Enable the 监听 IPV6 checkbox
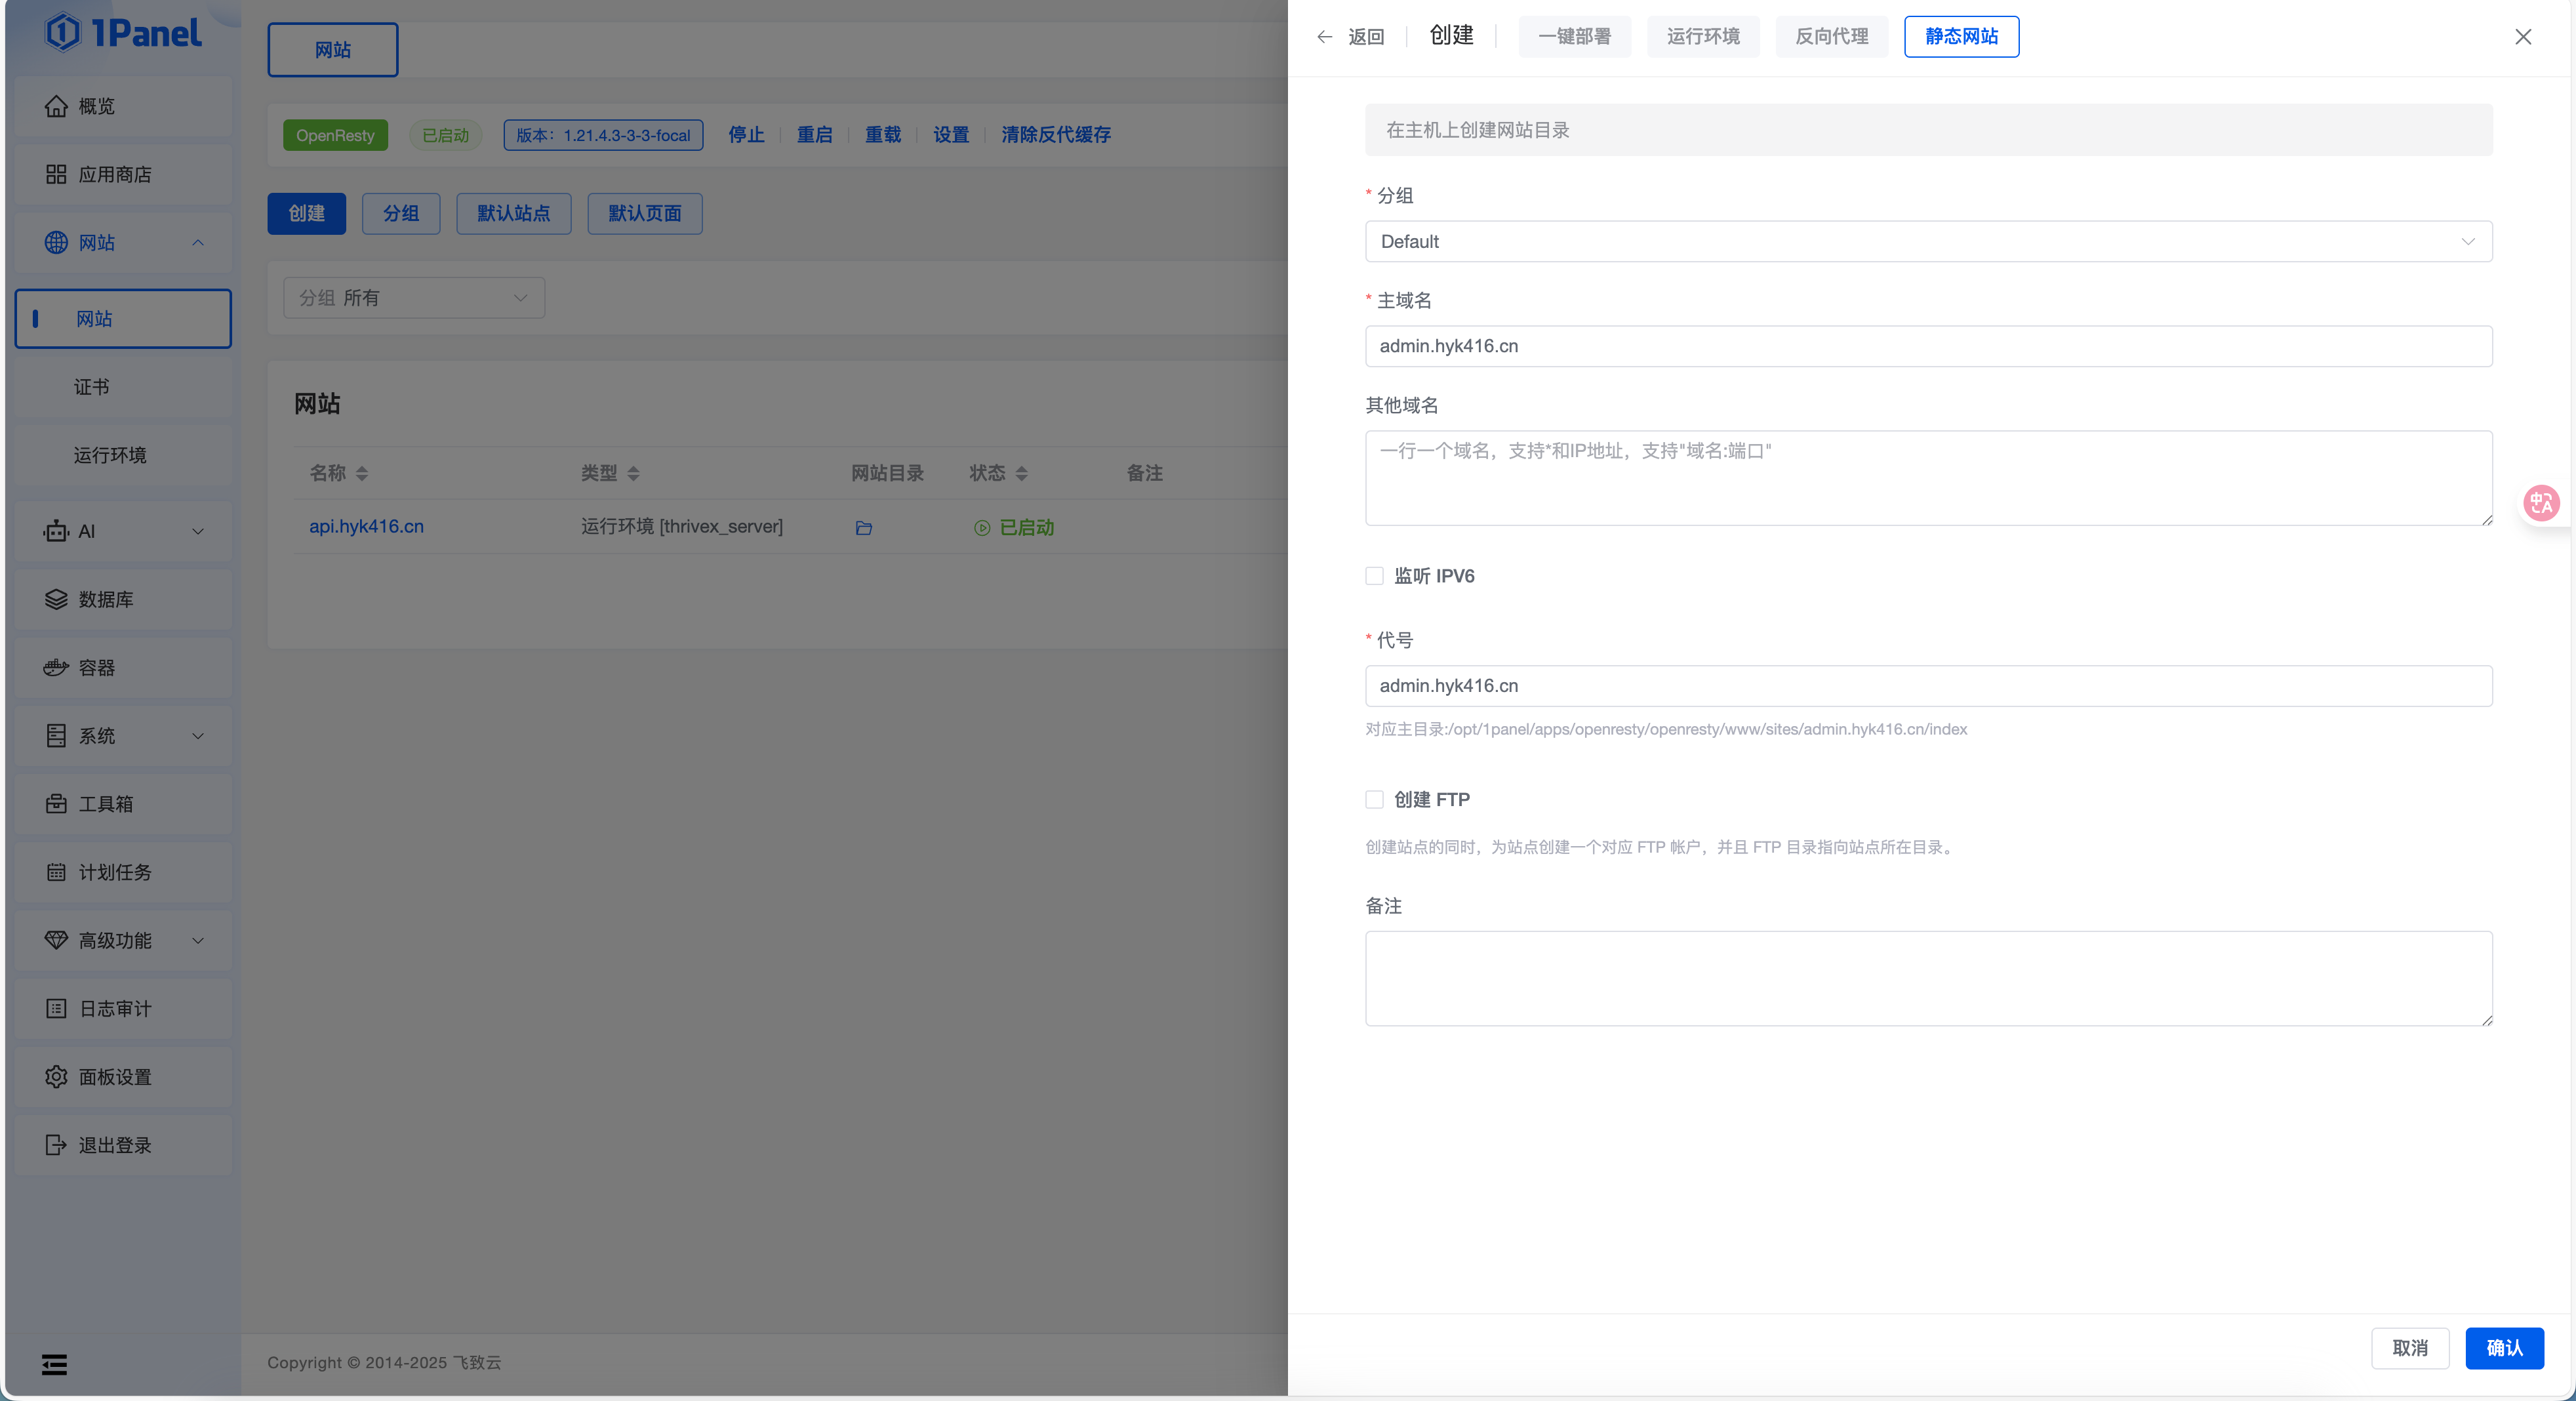The height and width of the screenshot is (1401, 2576). coord(1374,576)
